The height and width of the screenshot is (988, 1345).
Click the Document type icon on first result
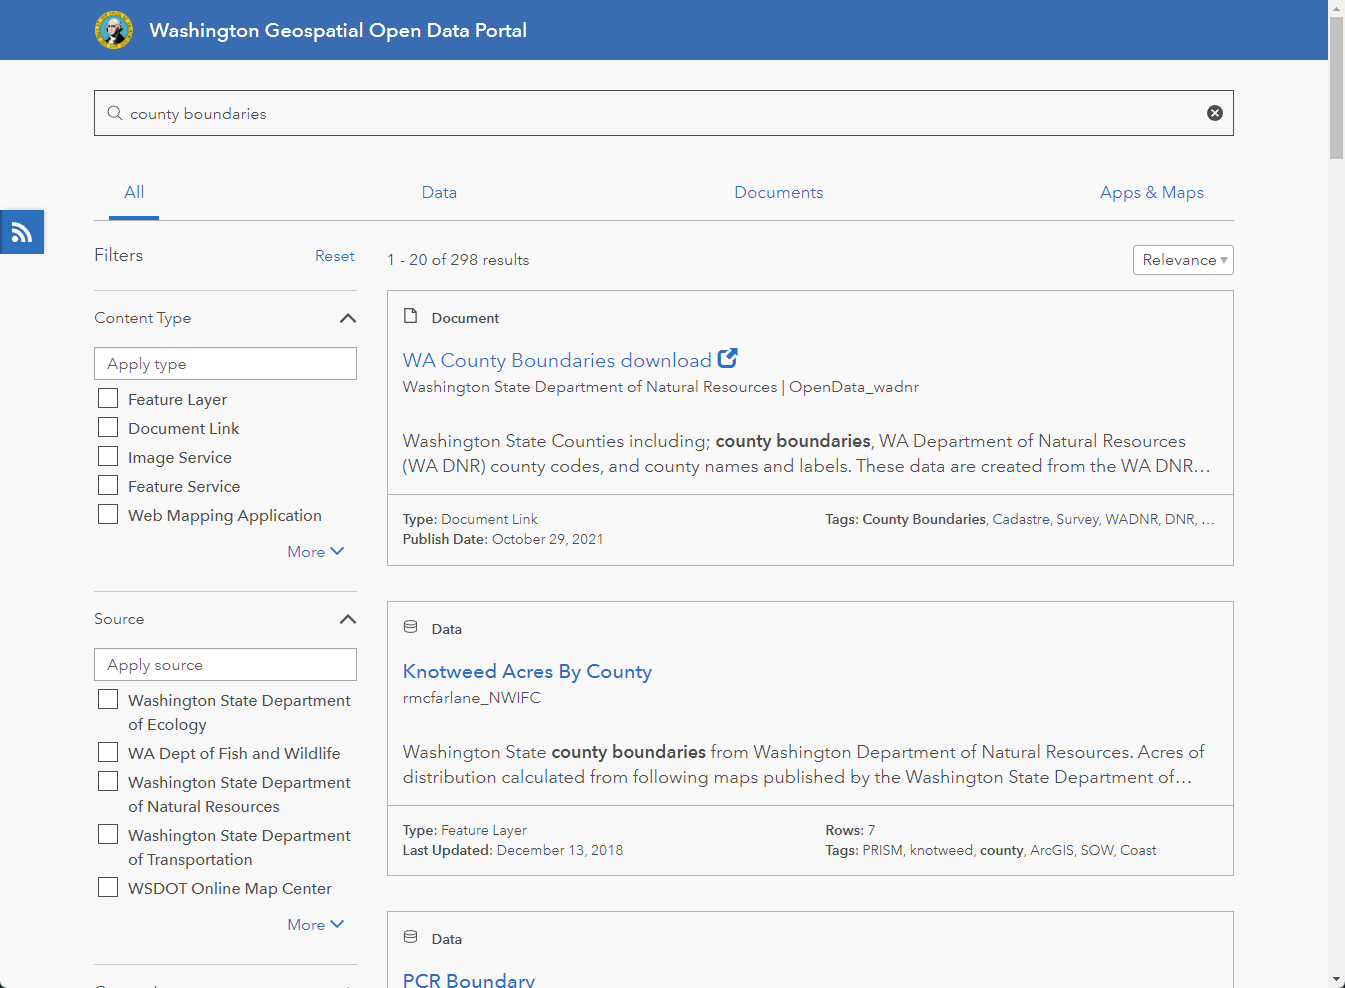pos(410,316)
